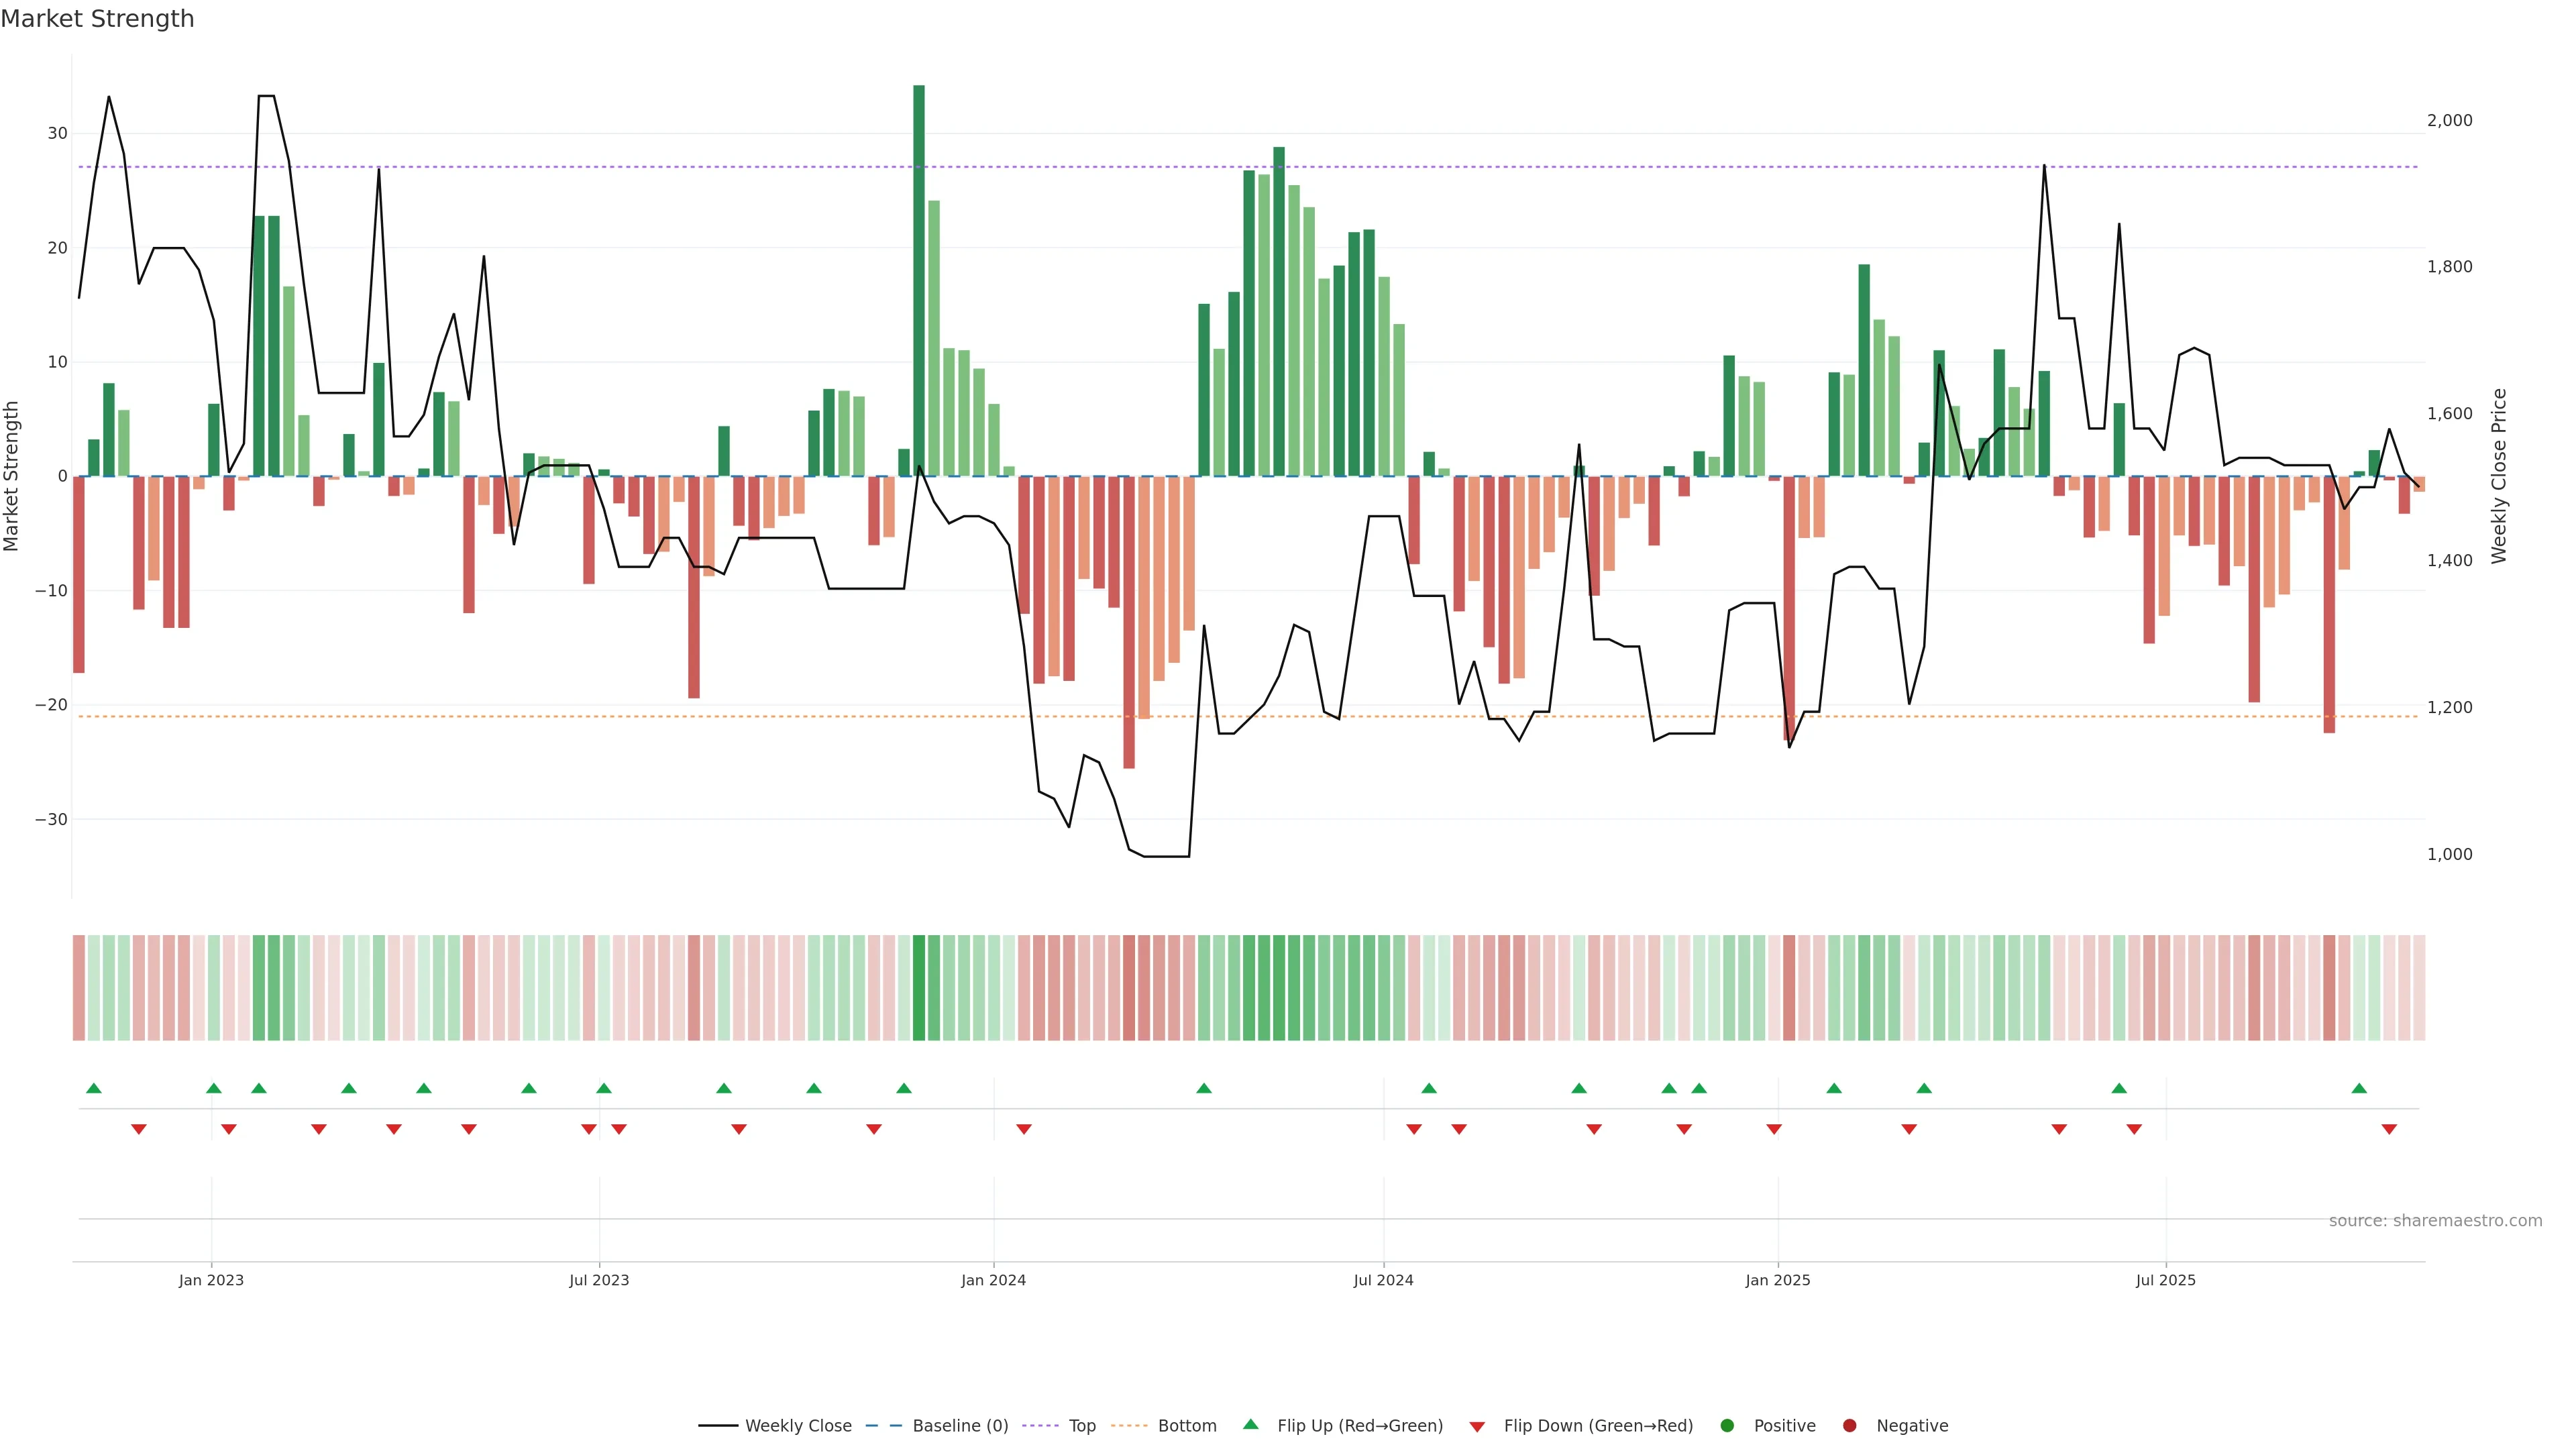The height and width of the screenshot is (1449, 2576).
Task: Click the Jan 2024 x-axis label
Action: pyautogui.click(x=993, y=1280)
